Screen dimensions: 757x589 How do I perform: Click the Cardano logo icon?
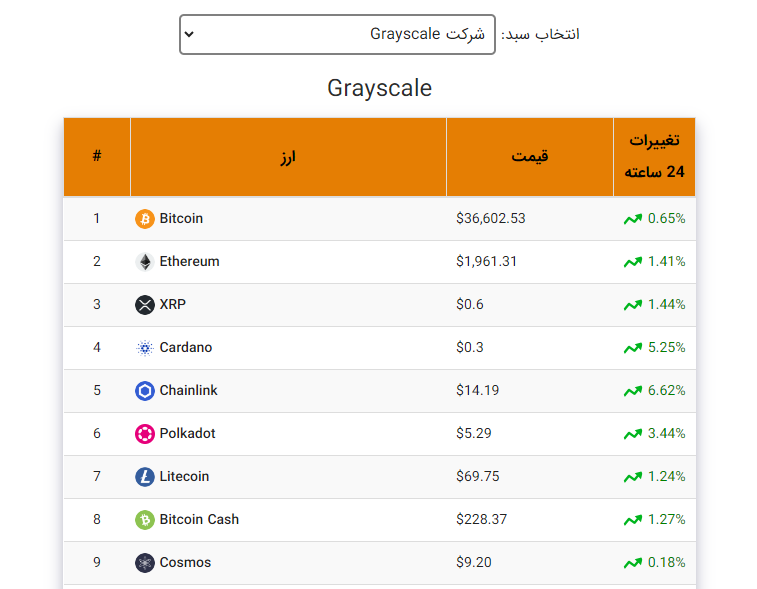pos(144,348)
